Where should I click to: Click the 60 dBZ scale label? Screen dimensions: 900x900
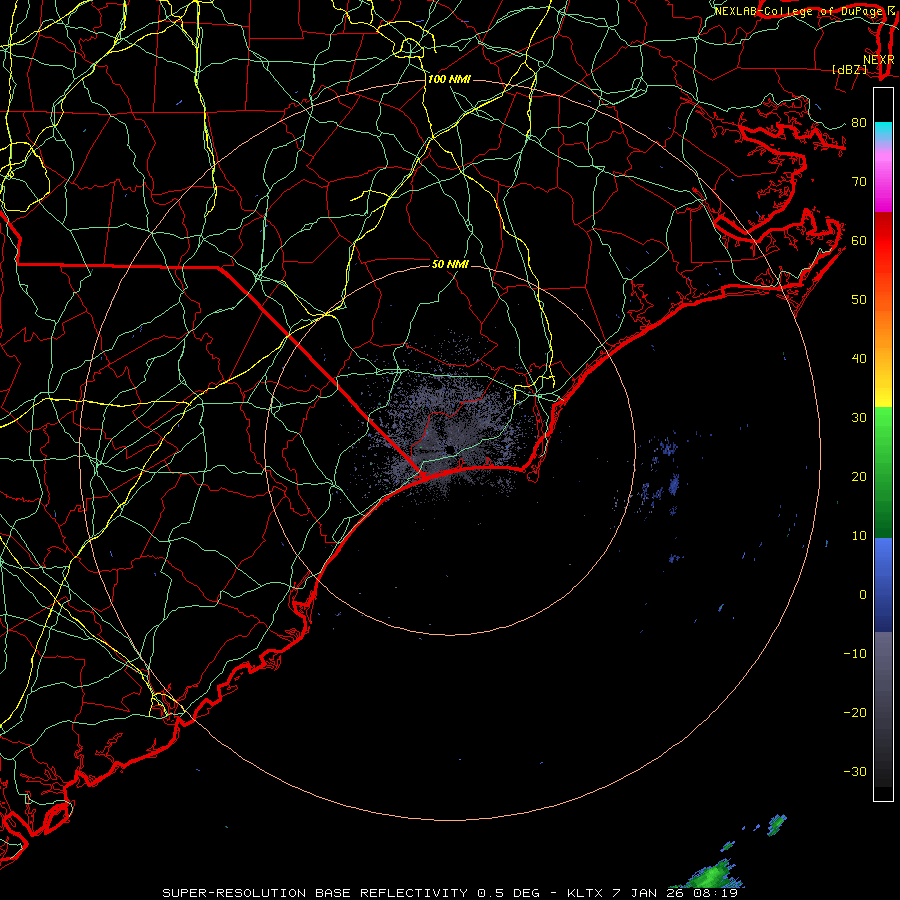(859, 240)
